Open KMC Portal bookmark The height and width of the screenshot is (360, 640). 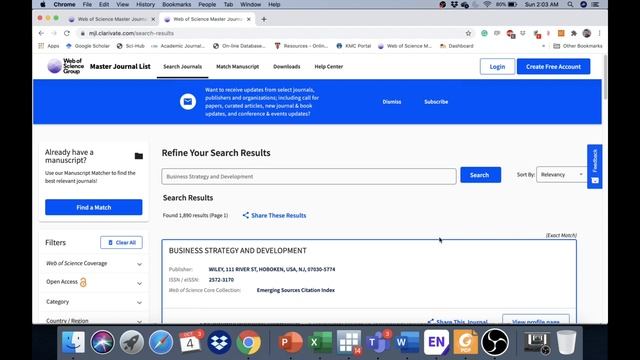coord(353,46)
